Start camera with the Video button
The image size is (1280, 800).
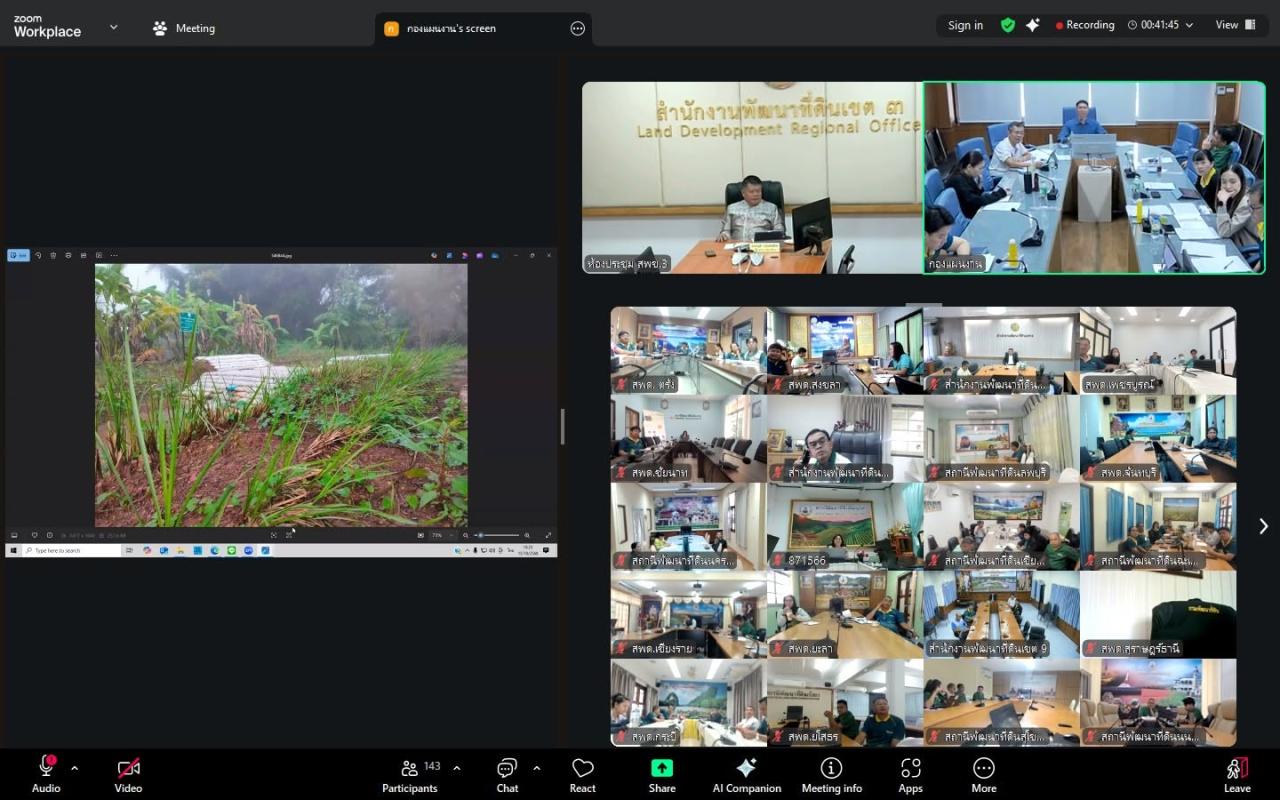[128, 774]
